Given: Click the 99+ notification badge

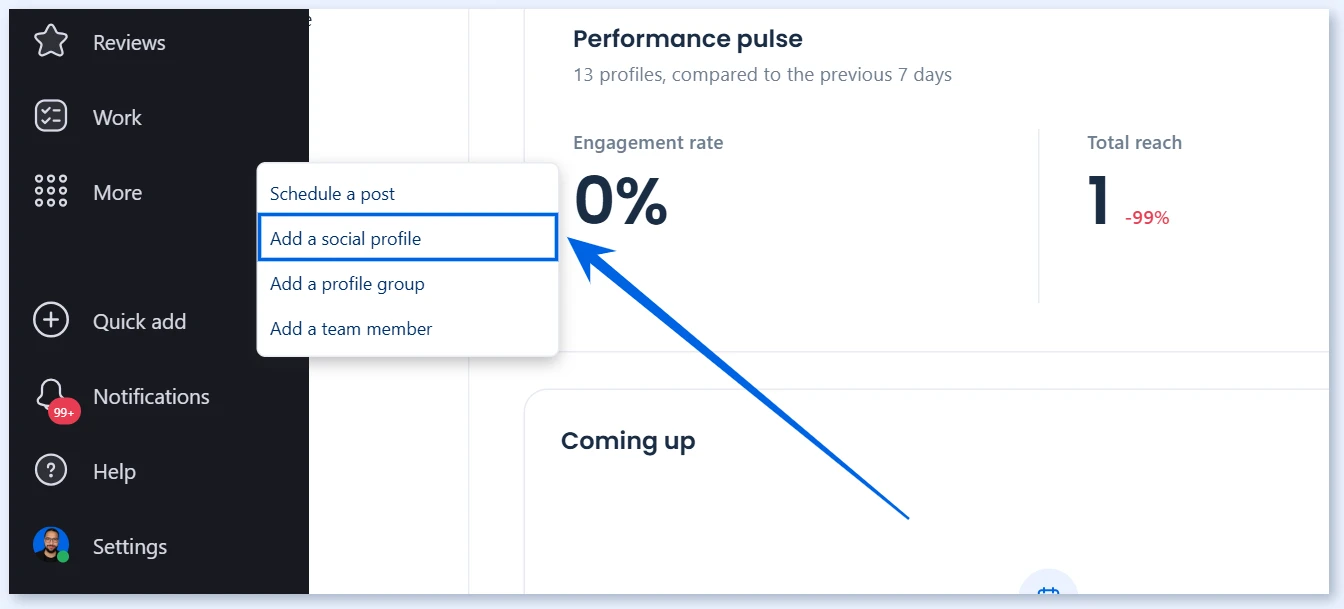Looking at the screenshot, I should (x=64, y=412).
